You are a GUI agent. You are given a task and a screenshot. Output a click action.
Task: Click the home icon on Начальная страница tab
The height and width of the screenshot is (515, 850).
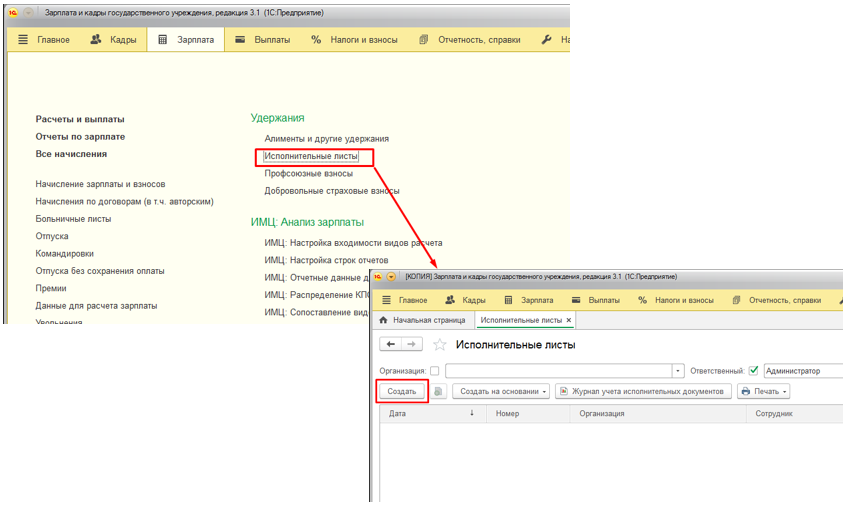point(383,321)
